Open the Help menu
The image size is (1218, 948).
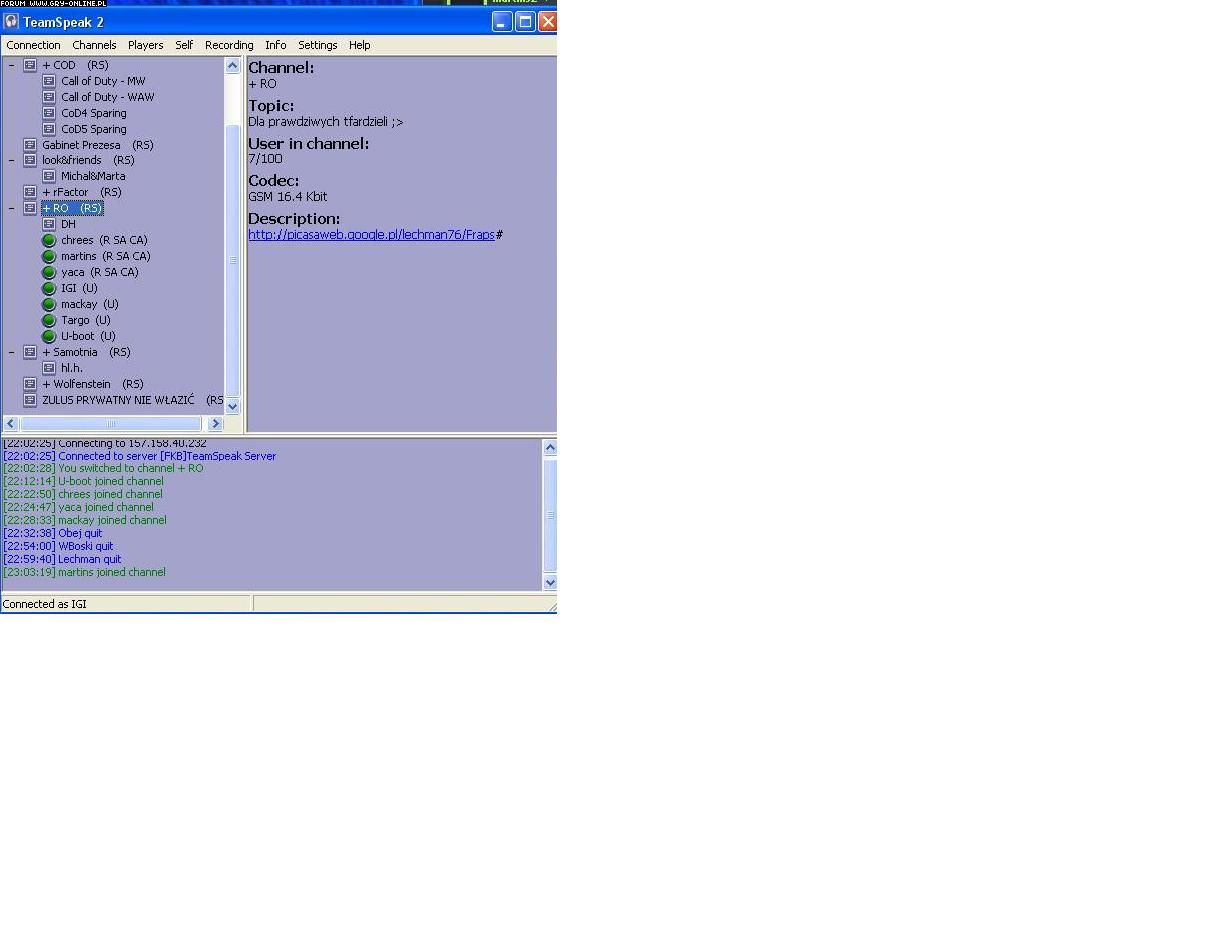[360, 45]
